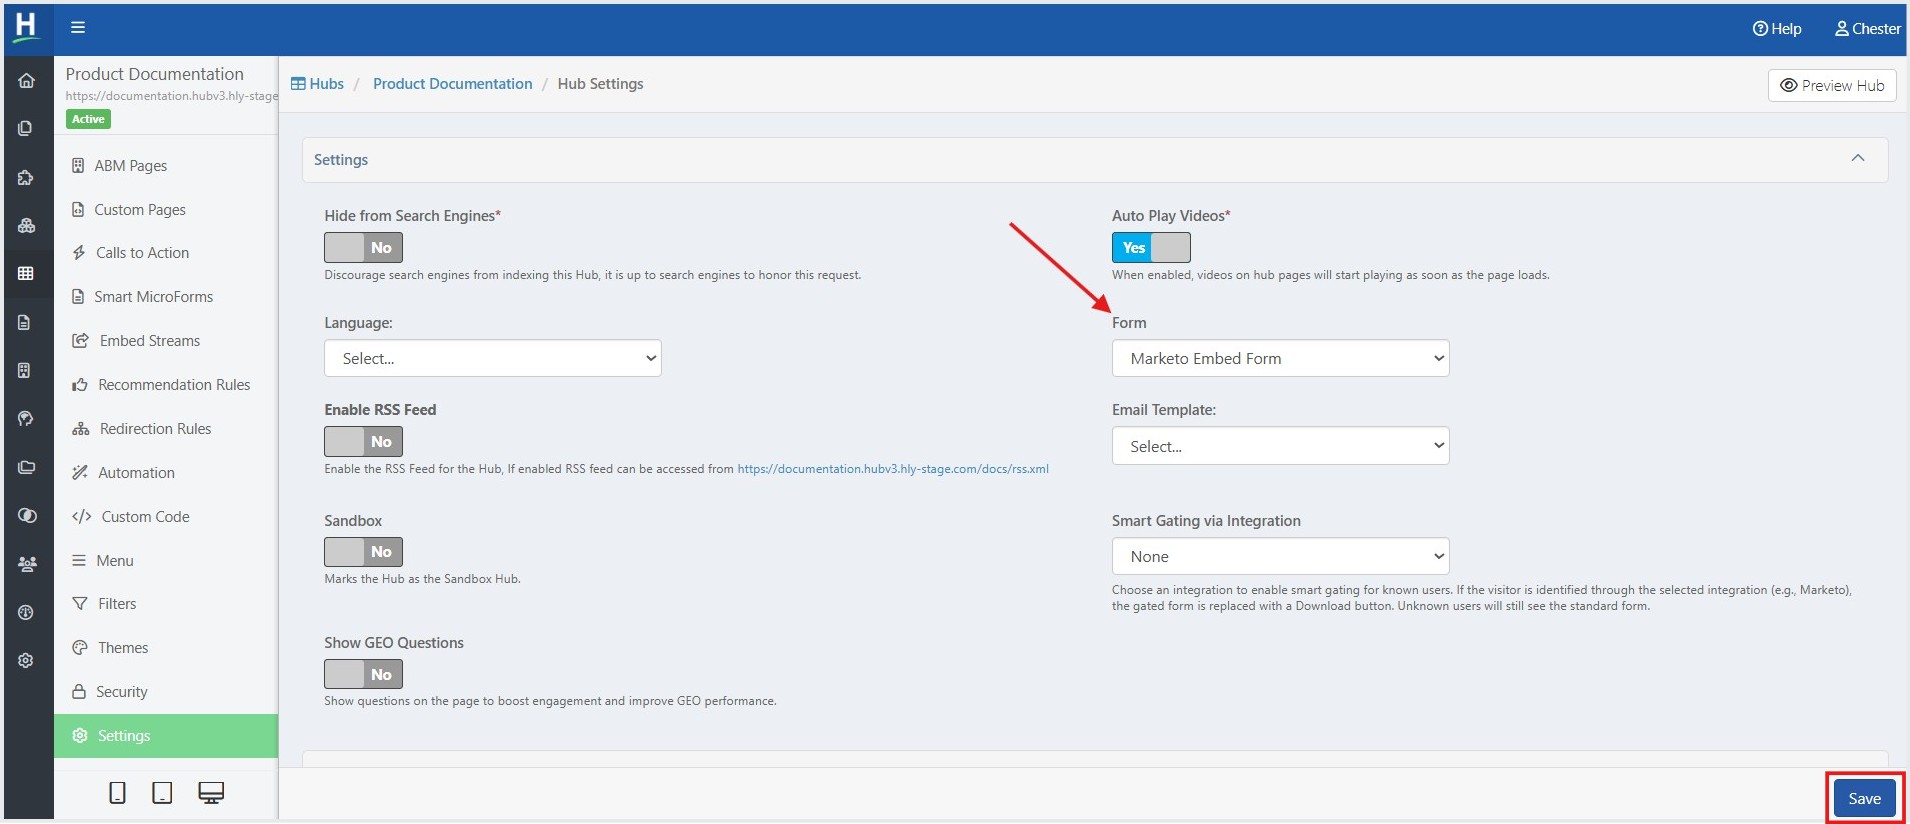Open the Chester user menu
This screenshot has width=1910, height=824.
[x=1867, y=29]
